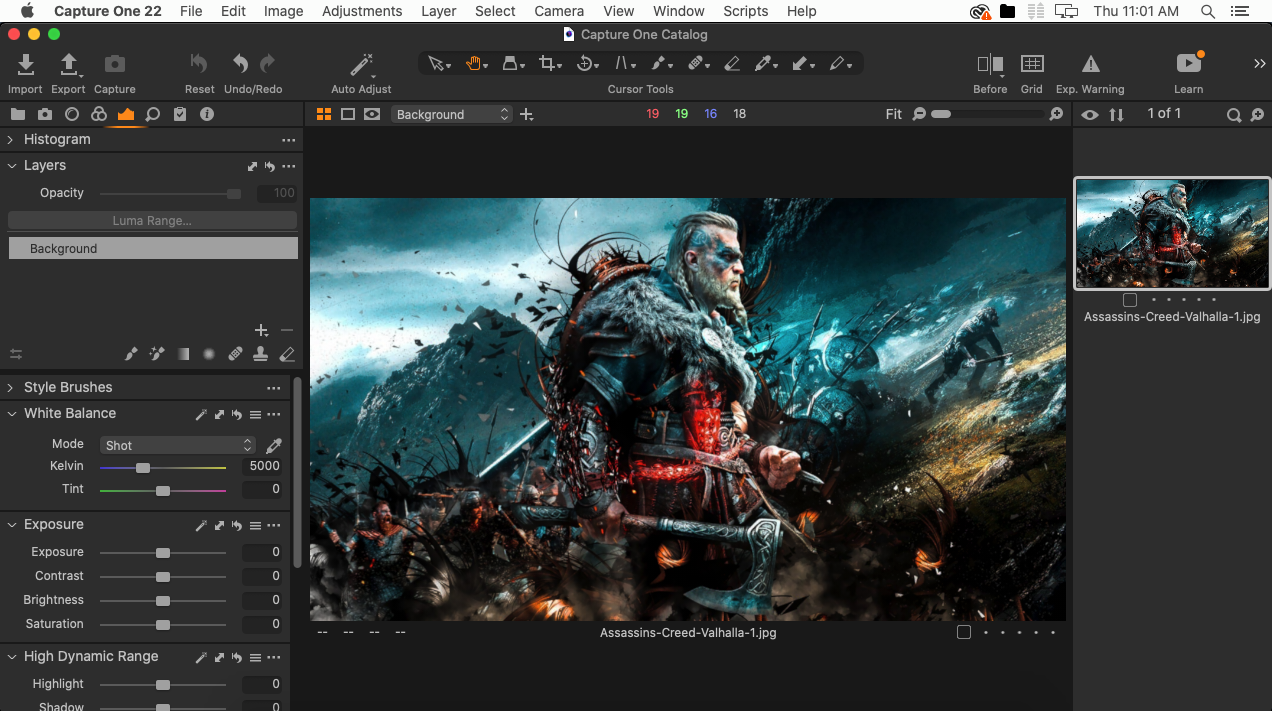Toggle proofing eye icon in viewer bar
Image resolution: width=1272 pixels, height=711 pixels.
coord(372,114)
